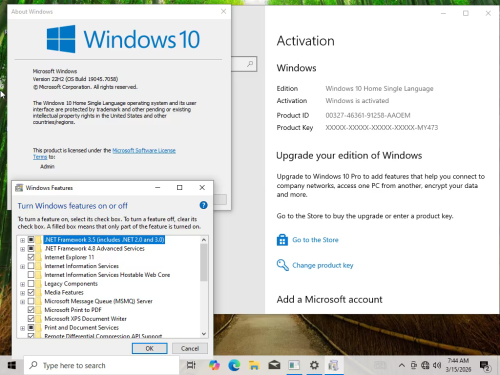Click the Change product key magnifier-key icon

[282, 265]
